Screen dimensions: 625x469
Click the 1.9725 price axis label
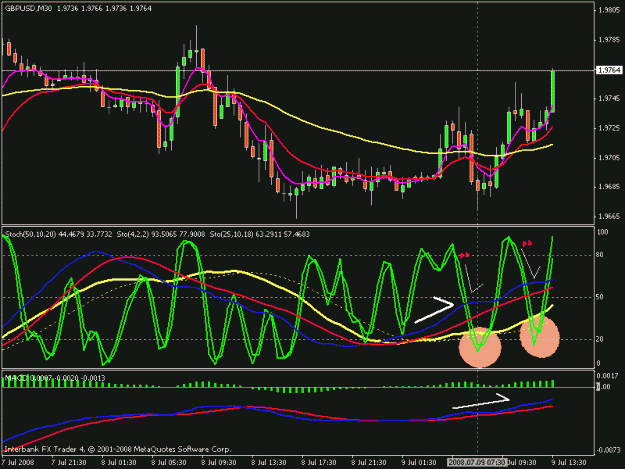pyautogui.click(x=609, y=128)
